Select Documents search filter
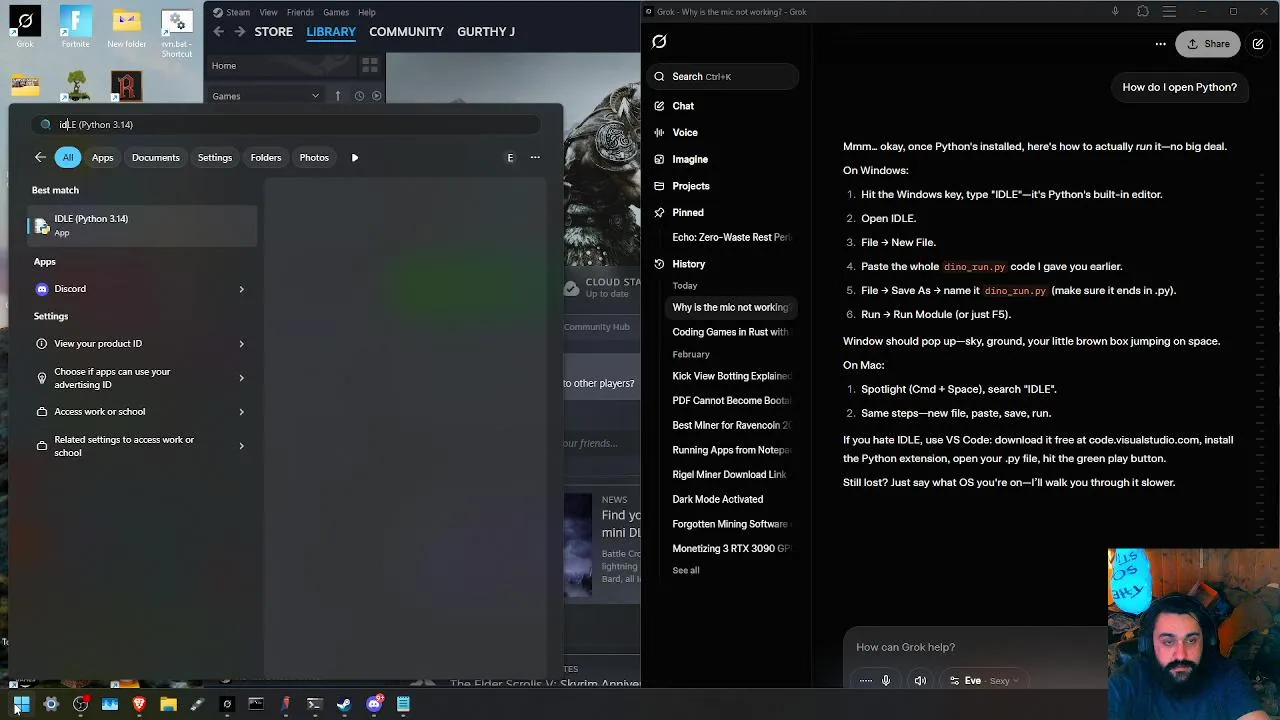1280x720 pixels. tap(156, 157)
